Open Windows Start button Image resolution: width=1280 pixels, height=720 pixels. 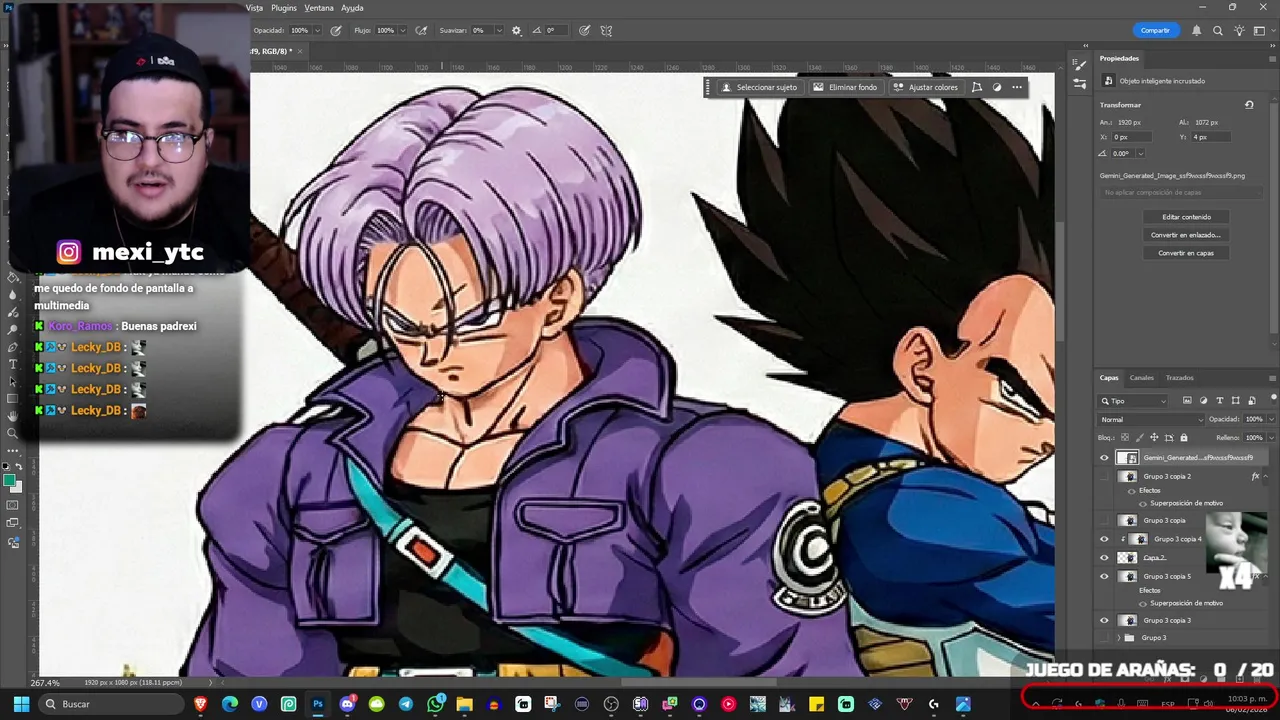pyautogui.click(x=21, y=704)
